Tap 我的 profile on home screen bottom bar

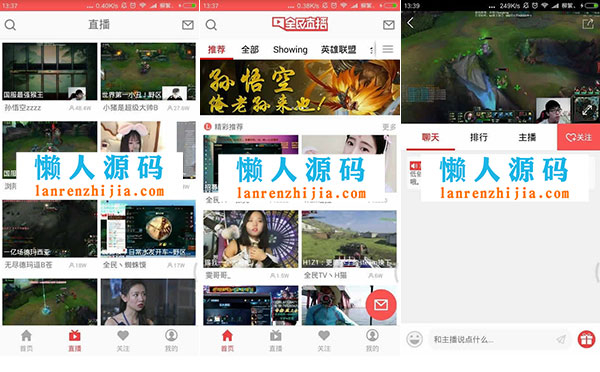372,340
